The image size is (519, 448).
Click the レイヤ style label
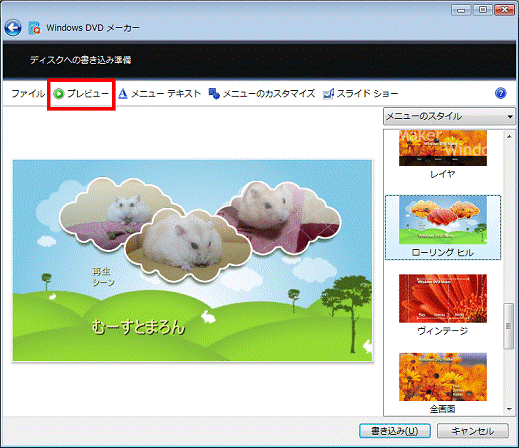coord(443,174)
